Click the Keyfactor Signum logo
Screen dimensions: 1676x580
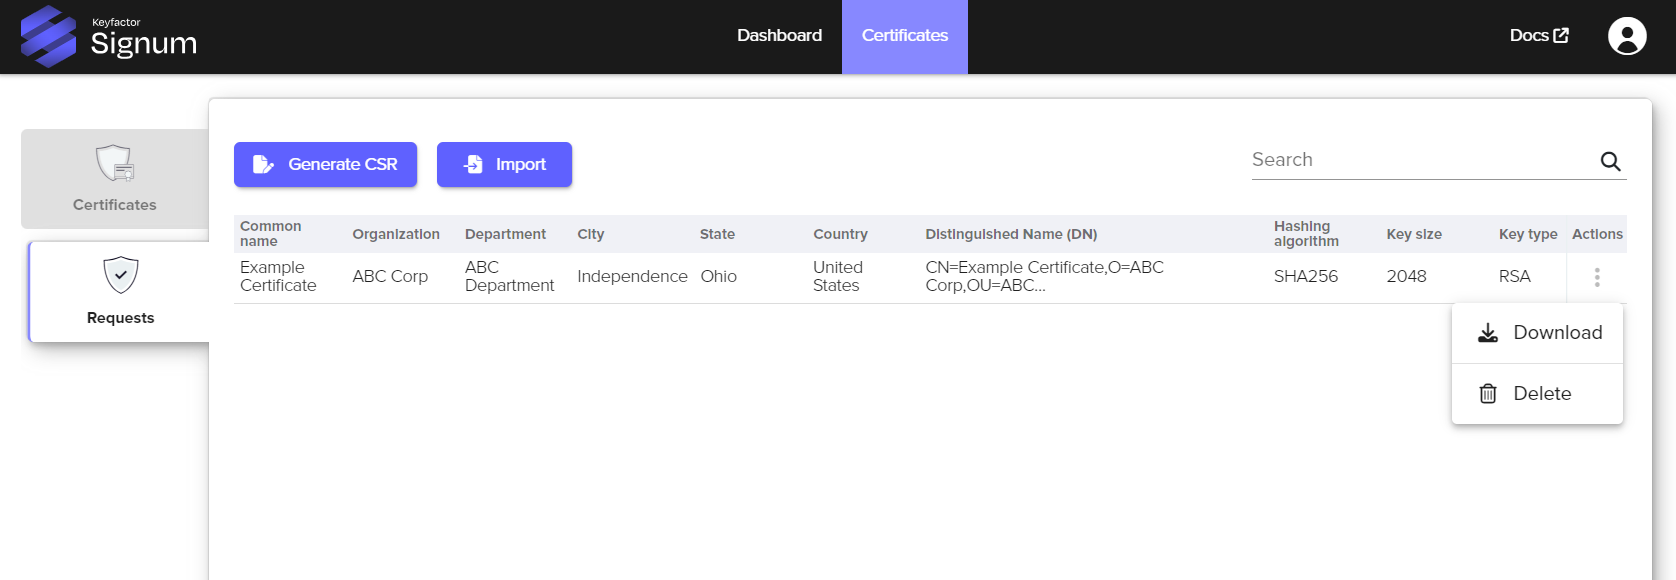pos(109,37)
